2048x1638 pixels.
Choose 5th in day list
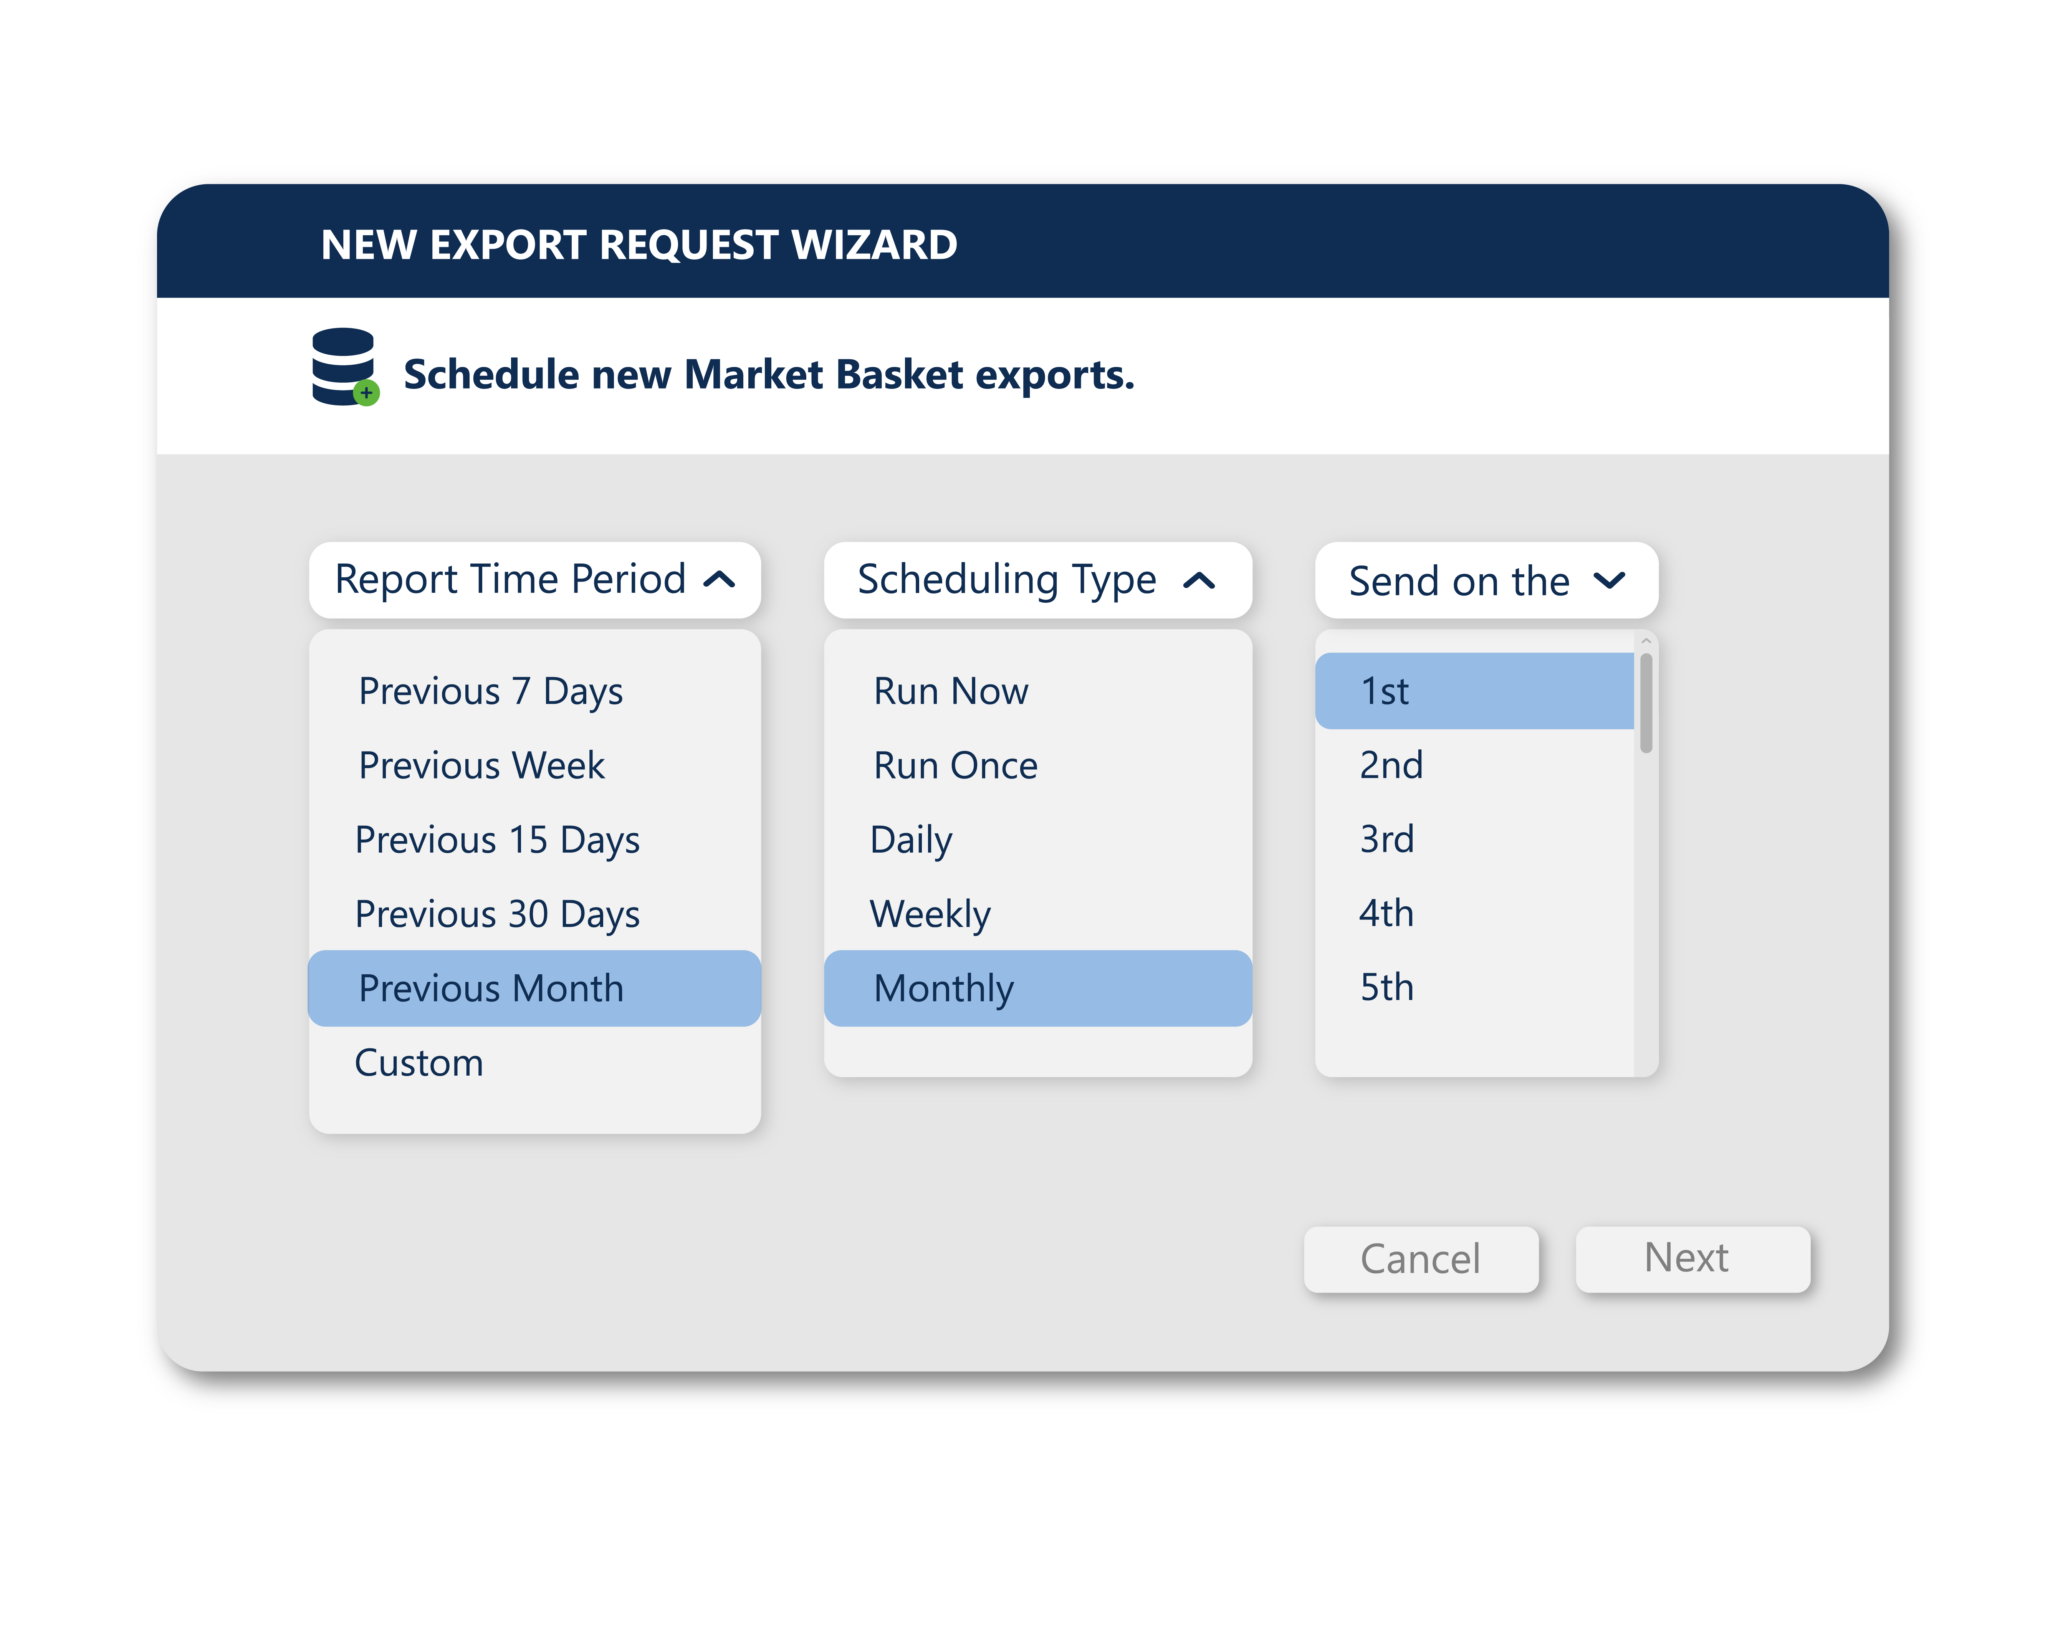(x=1387, y=987)
